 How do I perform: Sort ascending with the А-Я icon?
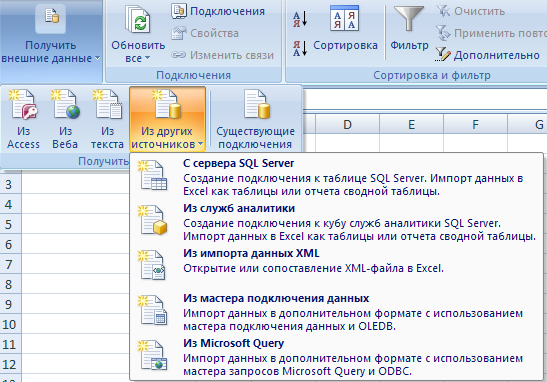point(300,19)
